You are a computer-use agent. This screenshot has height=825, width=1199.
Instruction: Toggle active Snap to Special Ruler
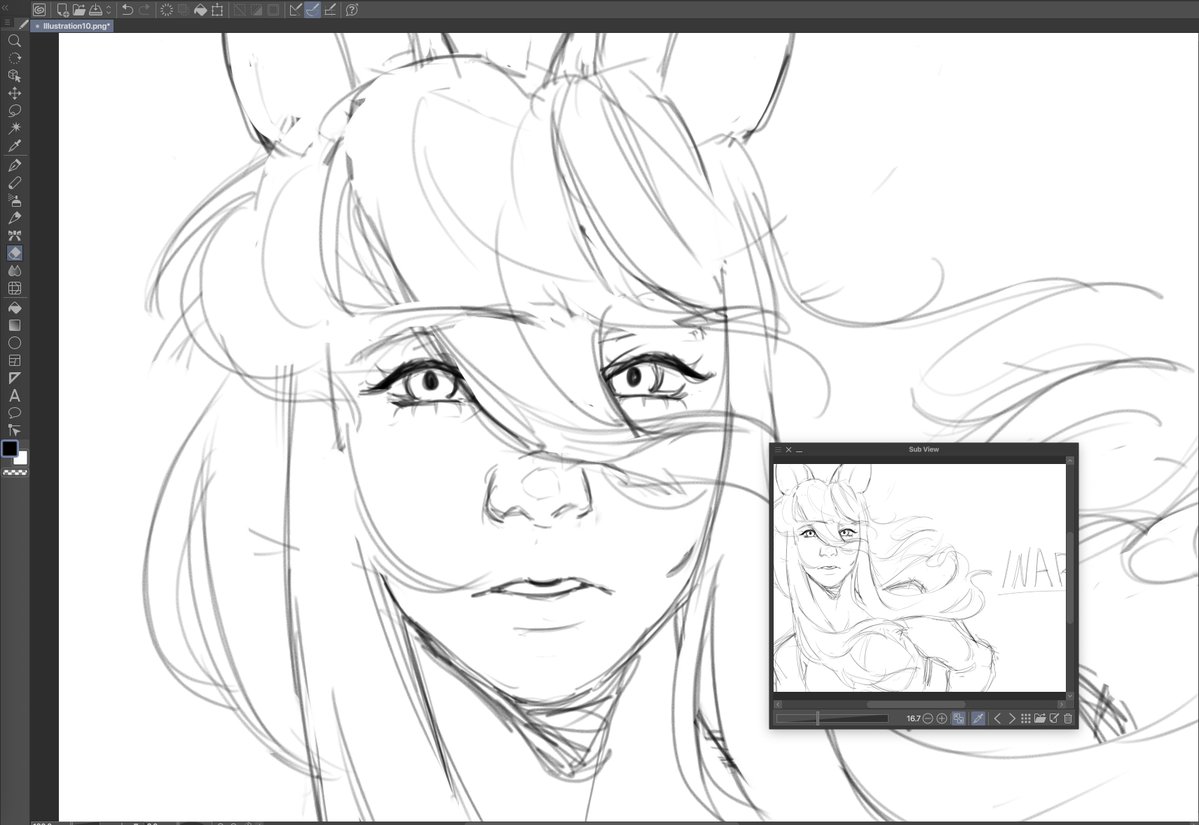coord(313,10)
